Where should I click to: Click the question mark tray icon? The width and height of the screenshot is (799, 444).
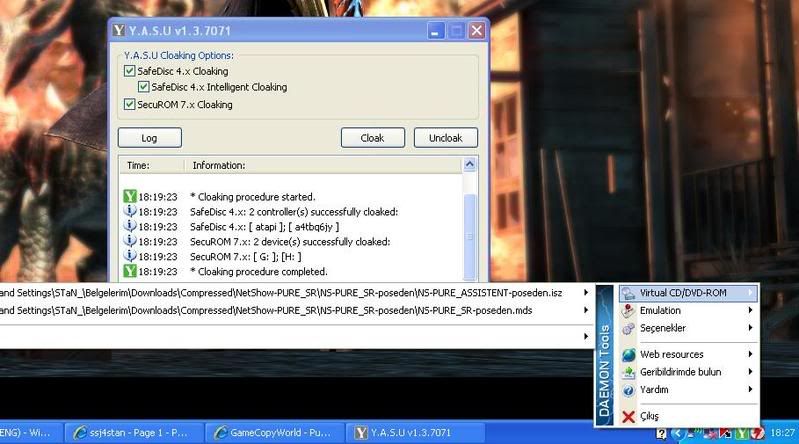[661, 434]
